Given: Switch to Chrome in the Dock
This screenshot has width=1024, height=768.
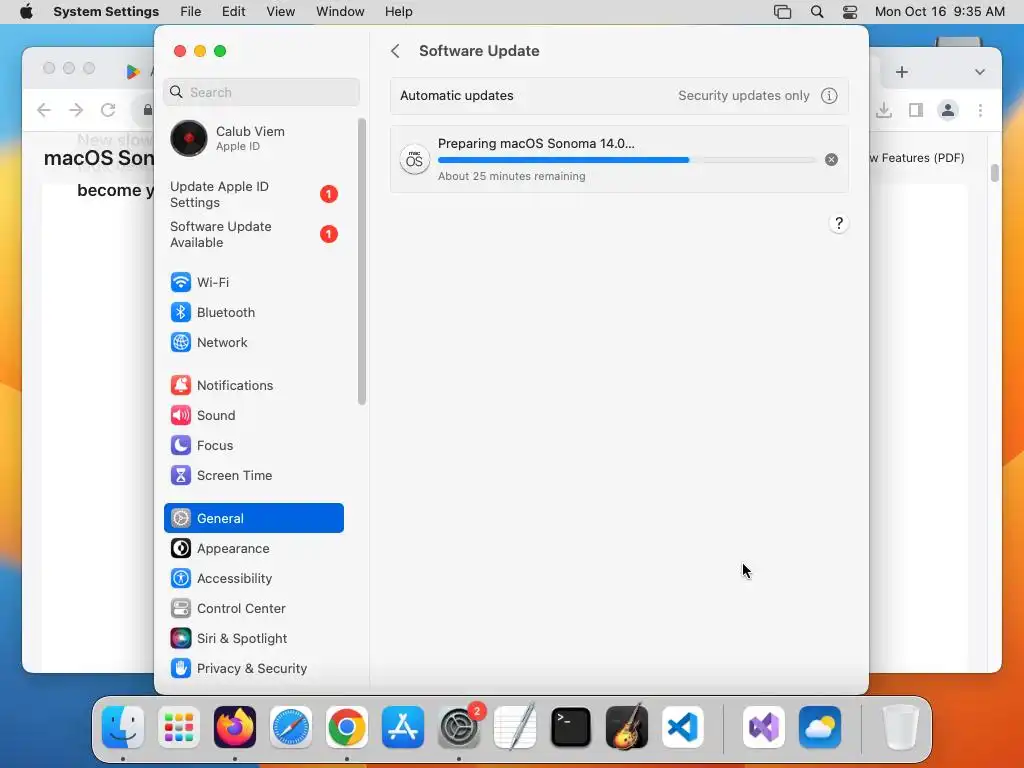Looking at the screenshot, I should (x=347, y=727).
